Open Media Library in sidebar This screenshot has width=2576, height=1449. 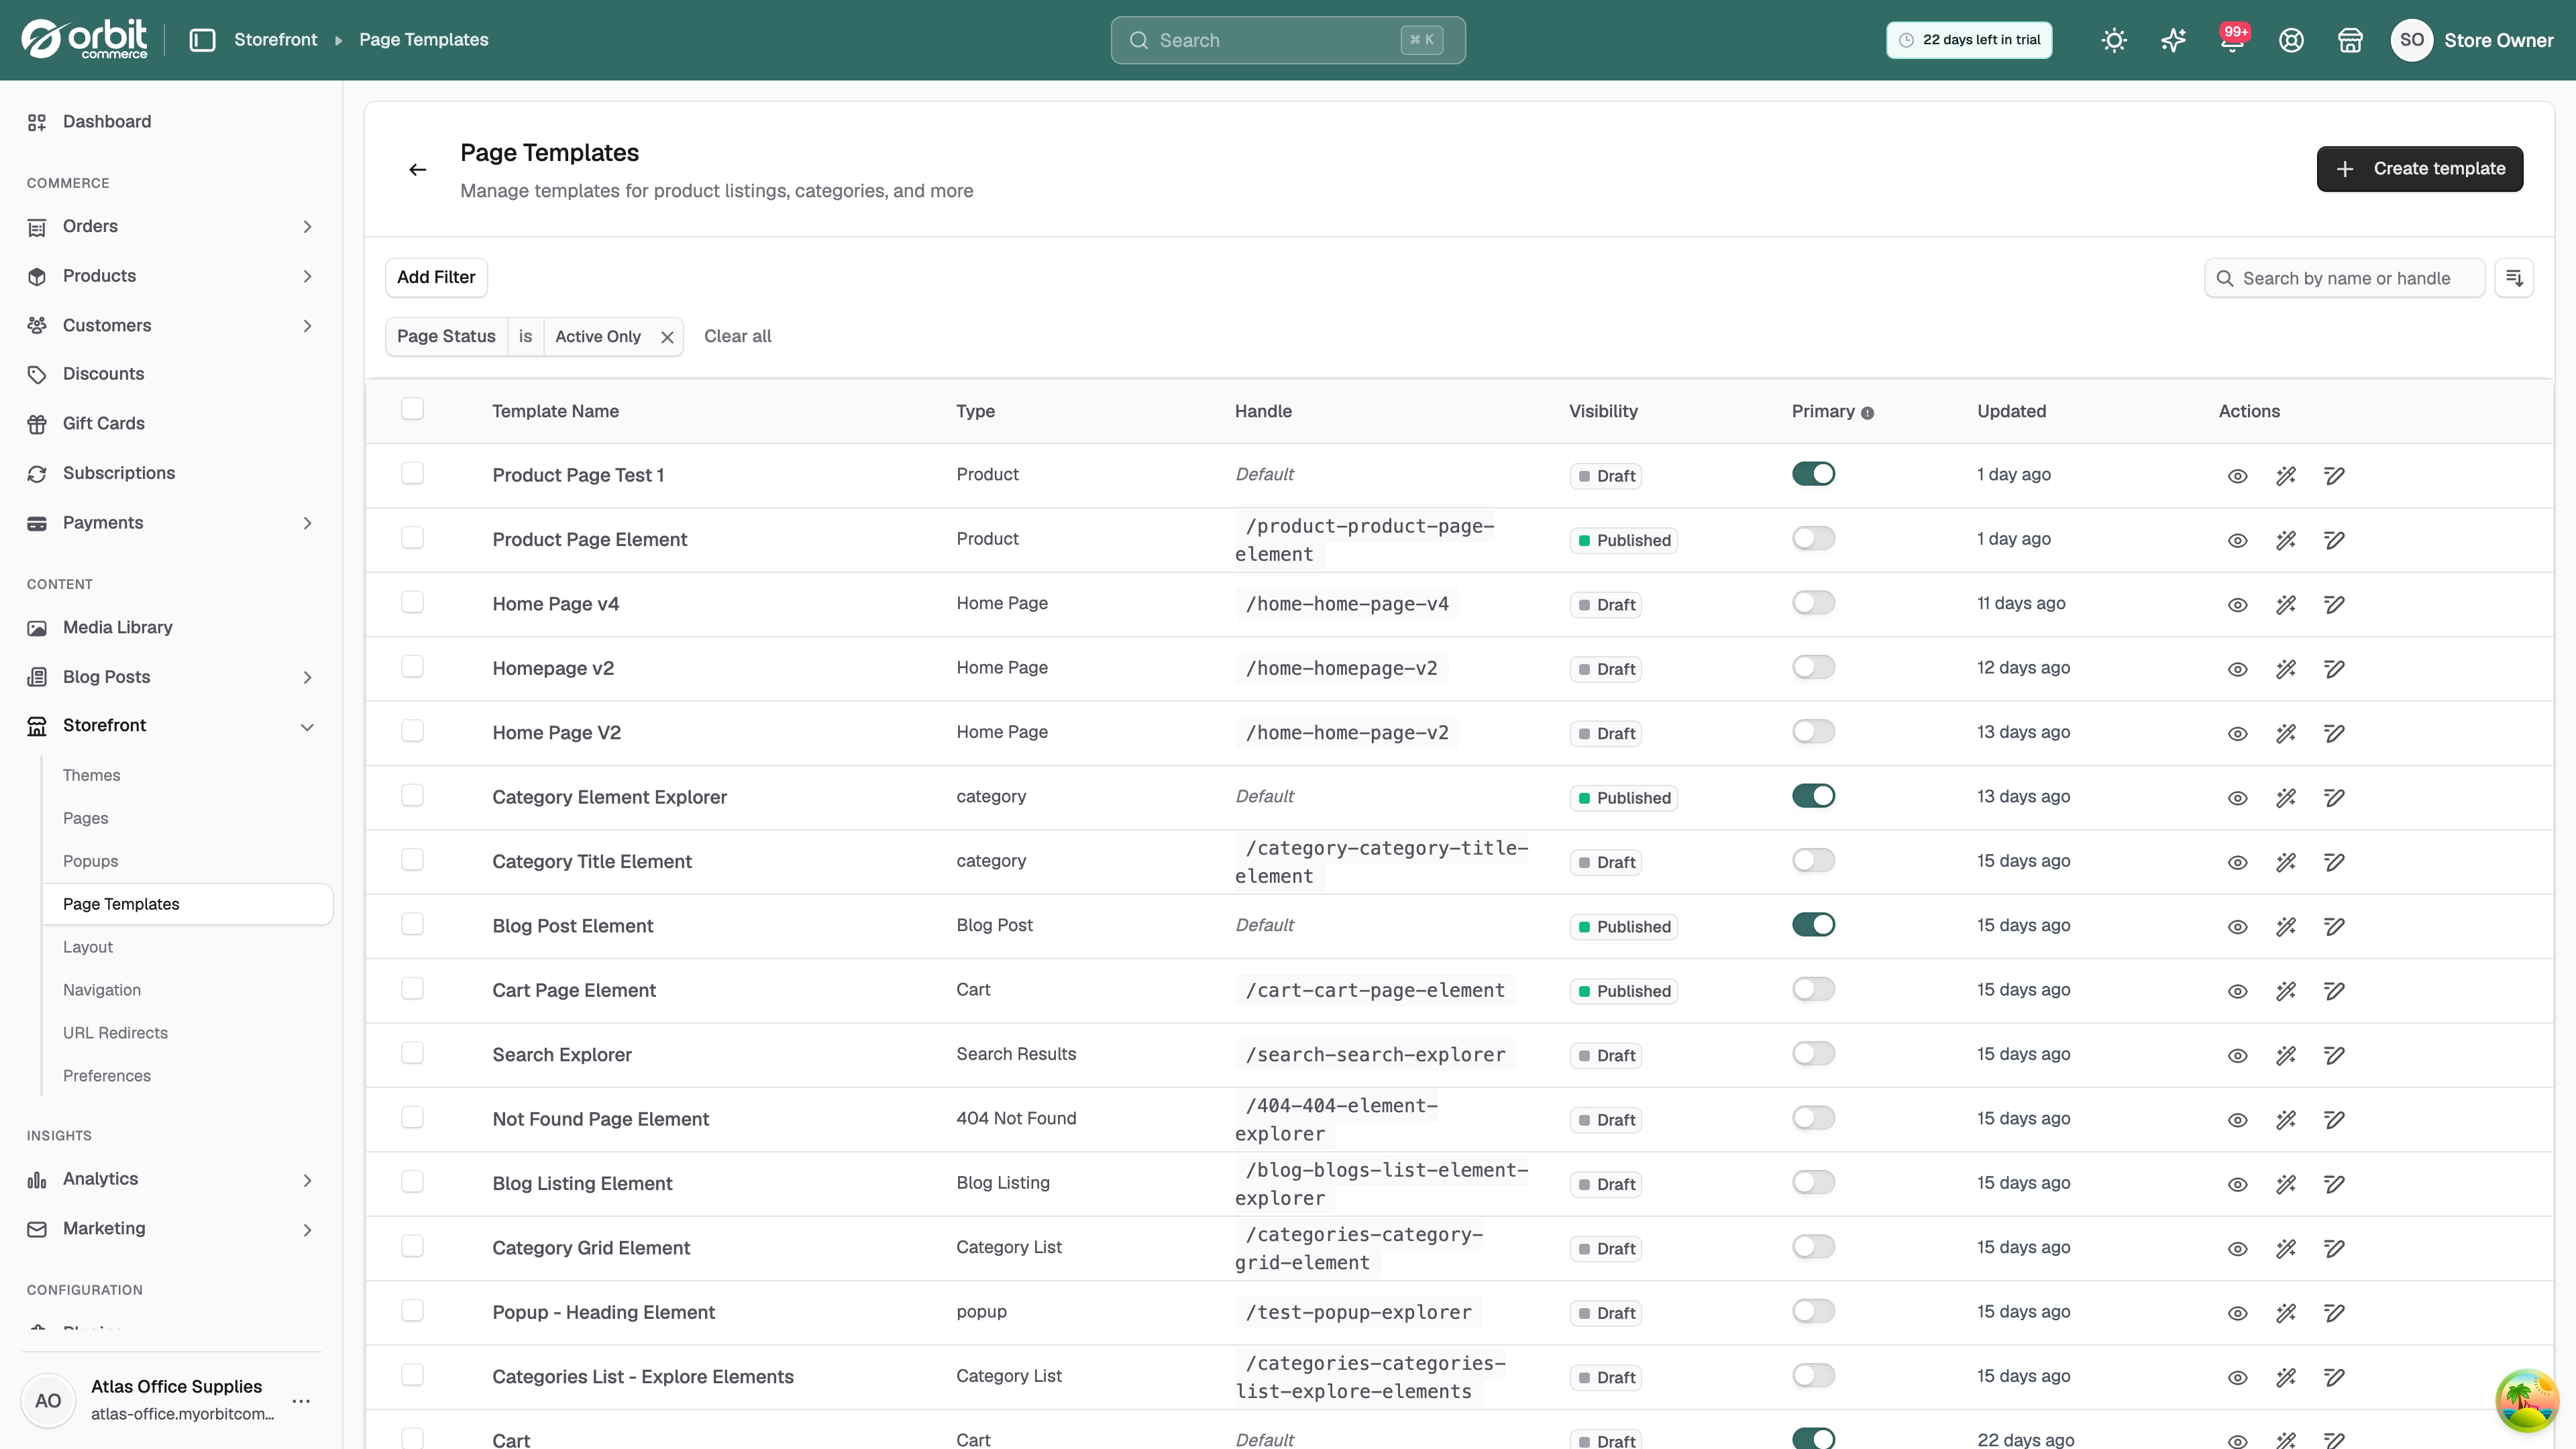(117, 628)
